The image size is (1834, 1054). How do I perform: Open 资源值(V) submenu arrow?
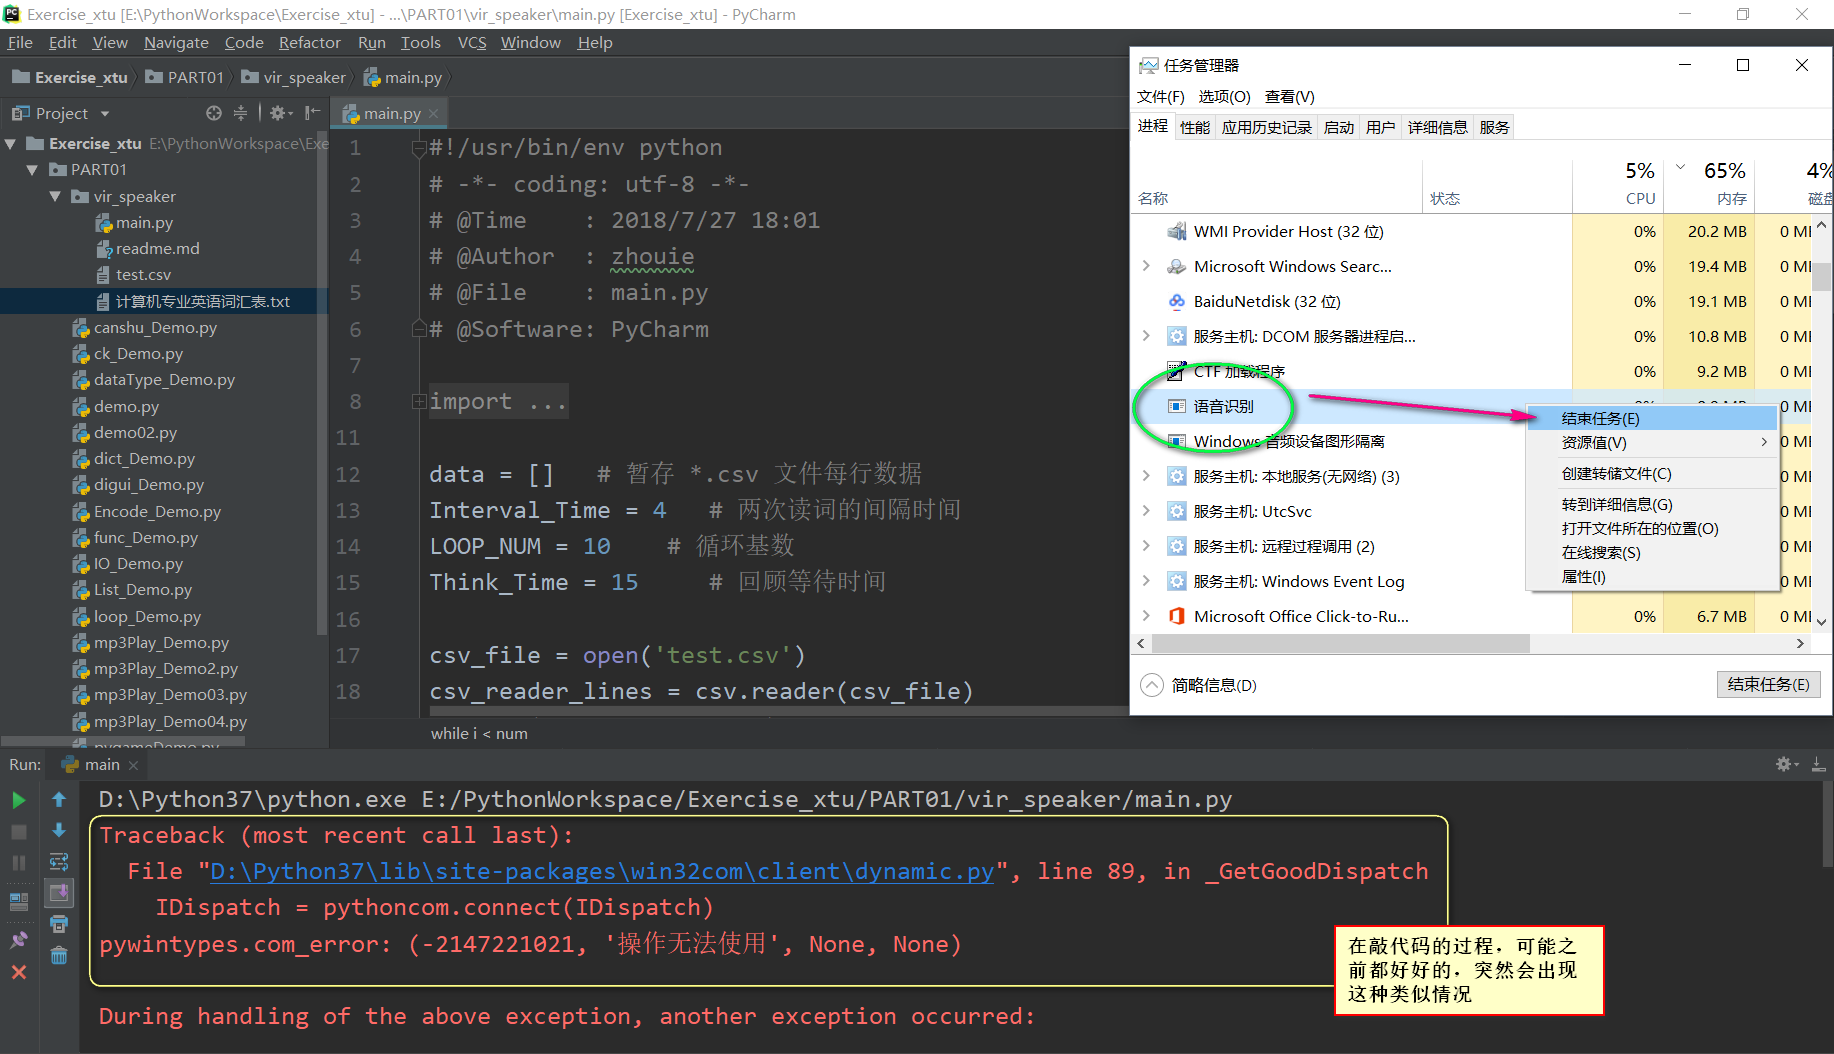[x=1764, y=442]
